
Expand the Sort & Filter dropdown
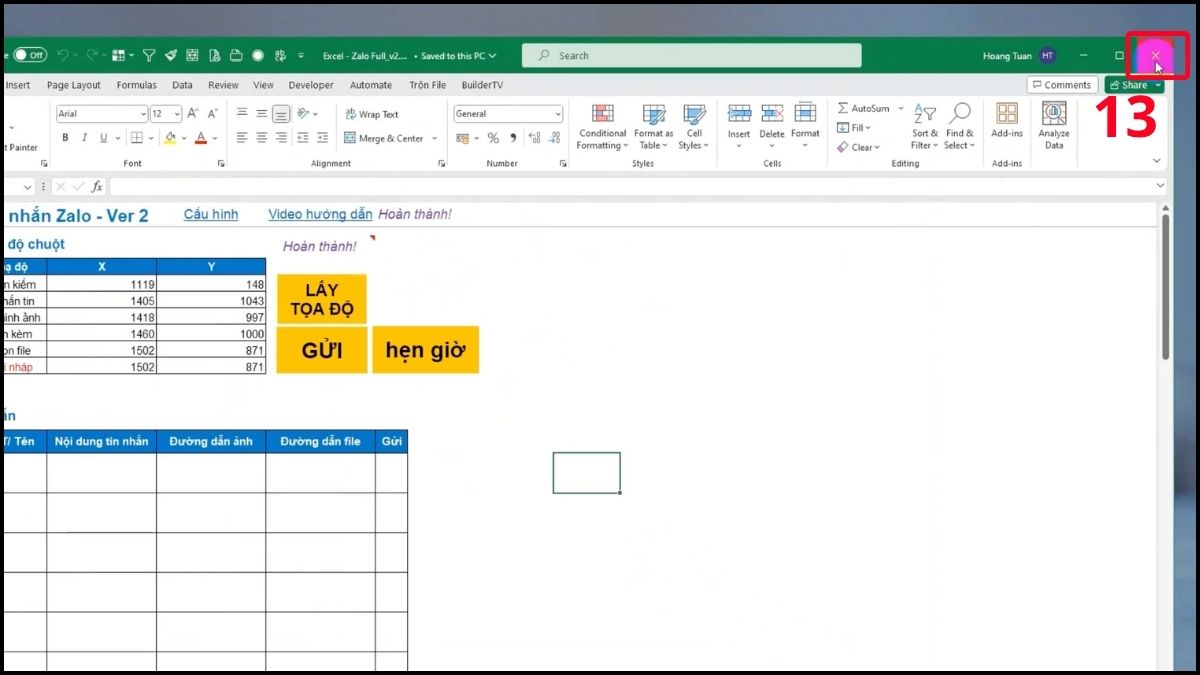(926, 127)
